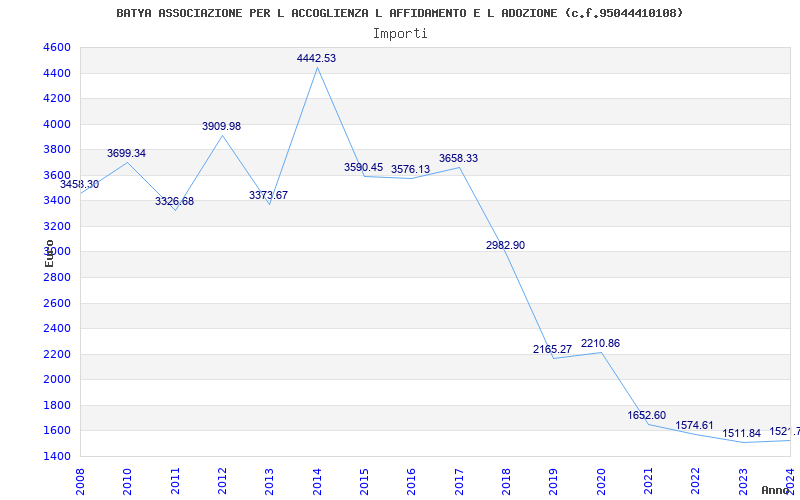
Task: Click the 4442.53 data label
Action: point(316,58)
